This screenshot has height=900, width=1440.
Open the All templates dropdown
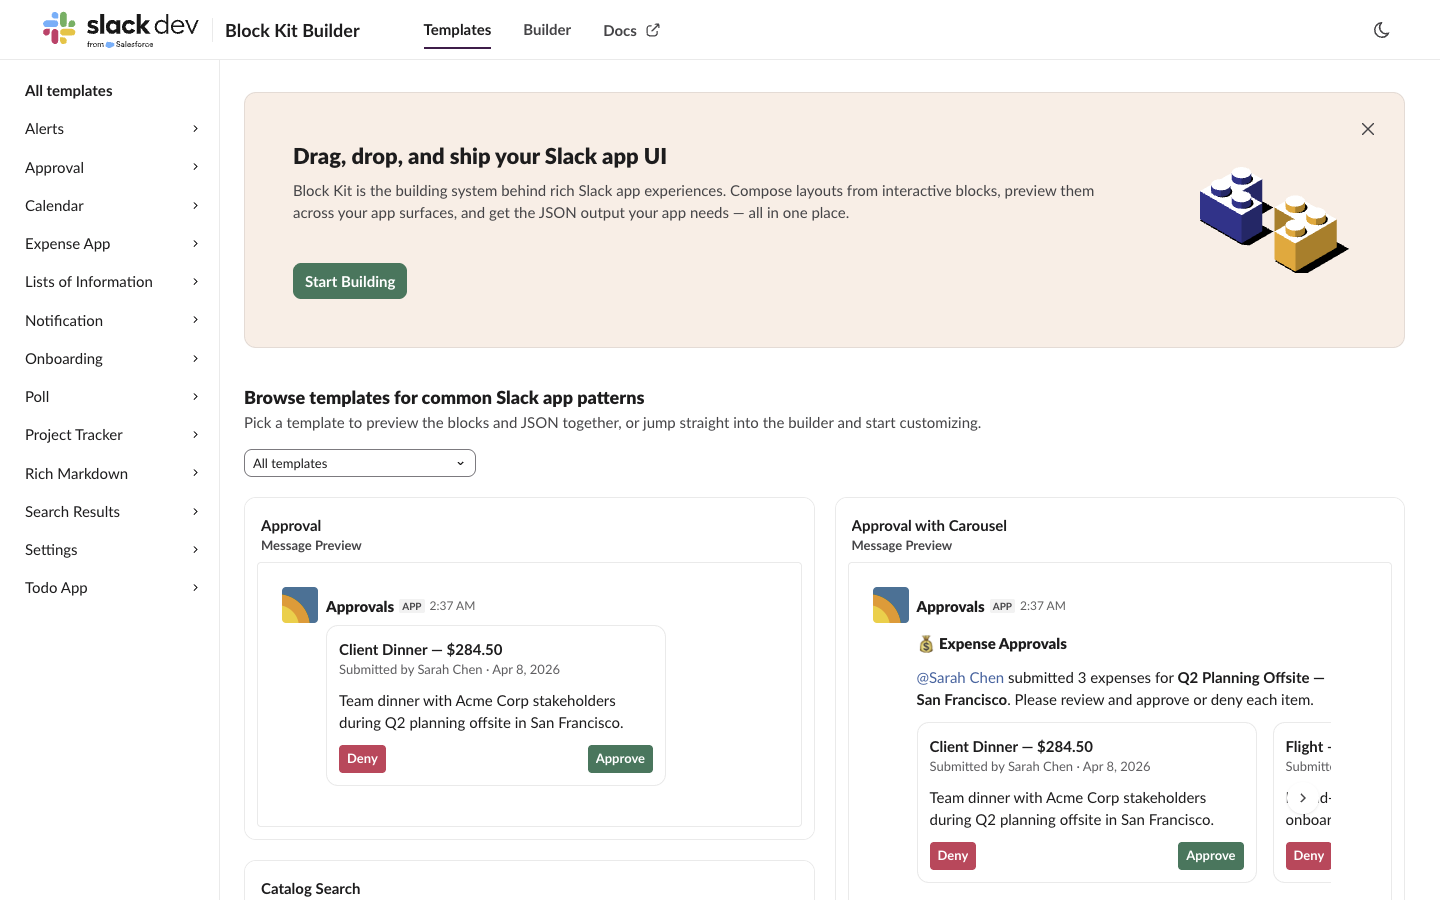coord(360,463)
